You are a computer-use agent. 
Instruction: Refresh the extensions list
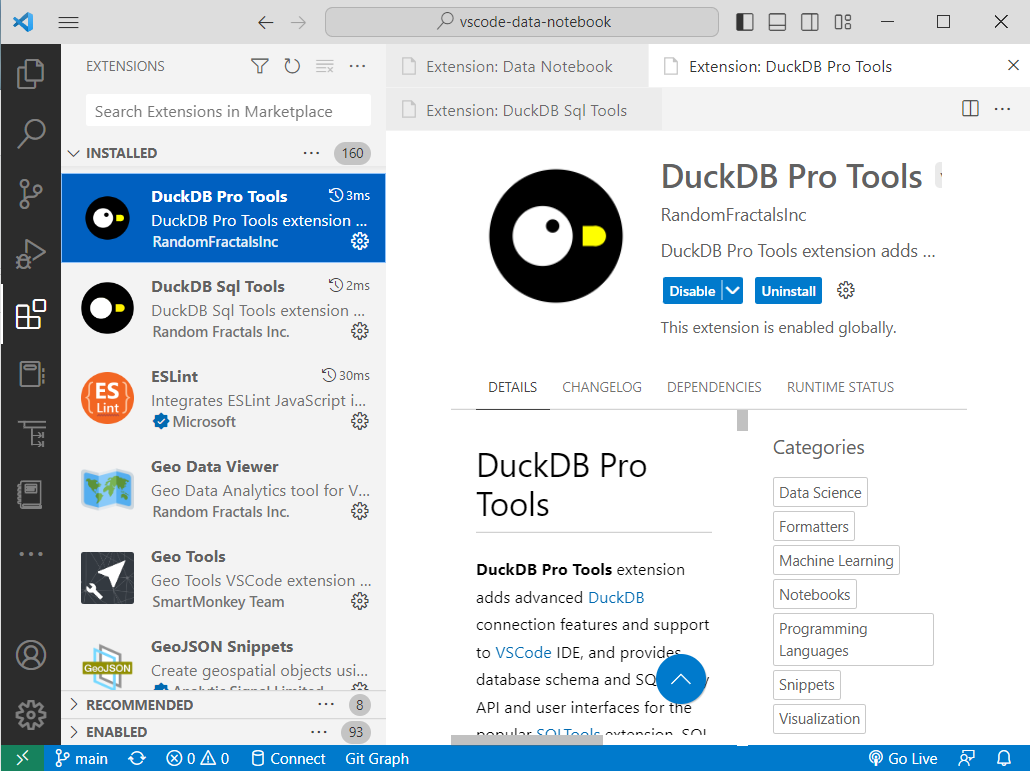coord(292,66)
